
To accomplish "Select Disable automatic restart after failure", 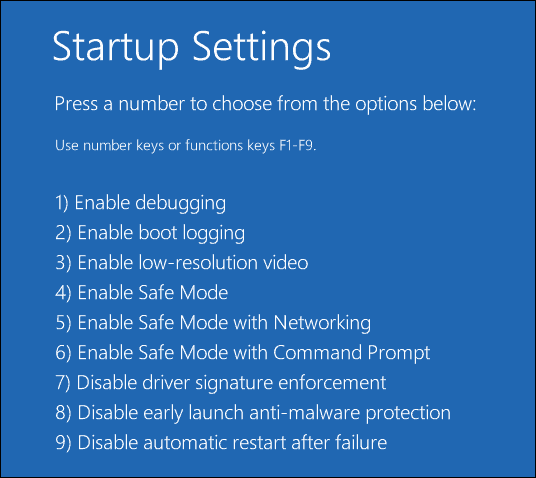I will pos(221,443).
